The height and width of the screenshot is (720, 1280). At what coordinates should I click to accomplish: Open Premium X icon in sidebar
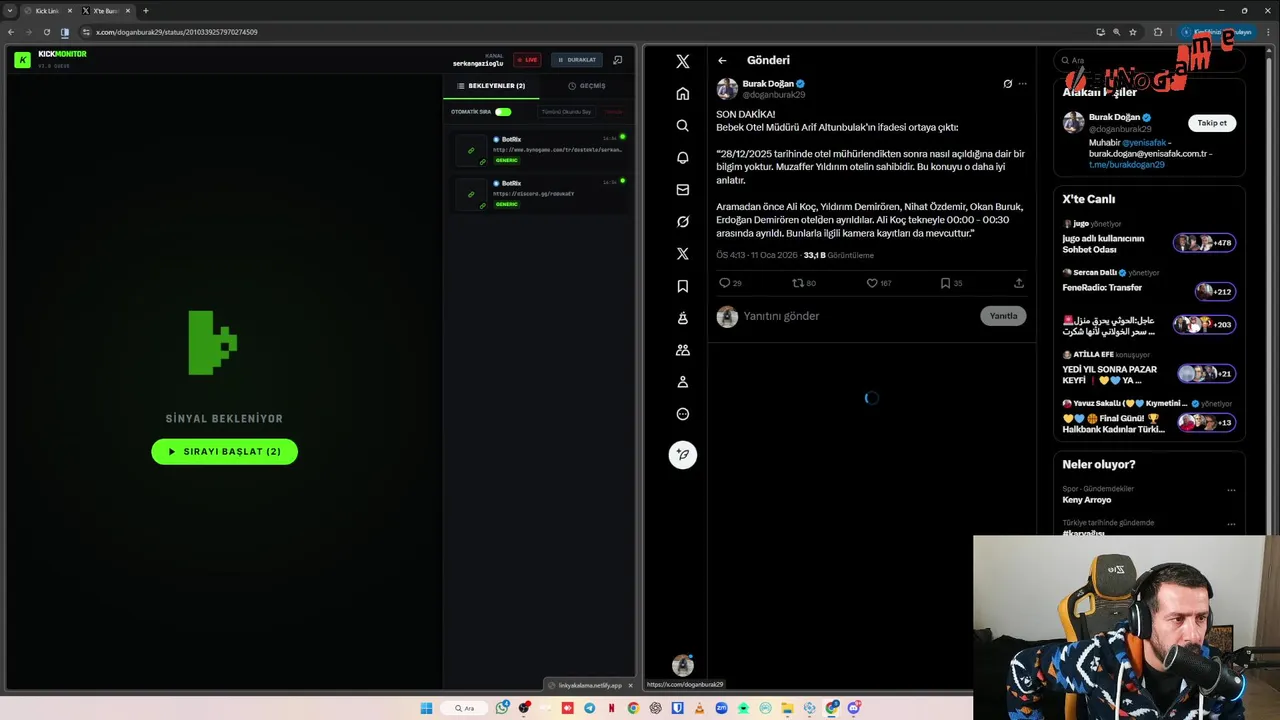pos(683,254)
